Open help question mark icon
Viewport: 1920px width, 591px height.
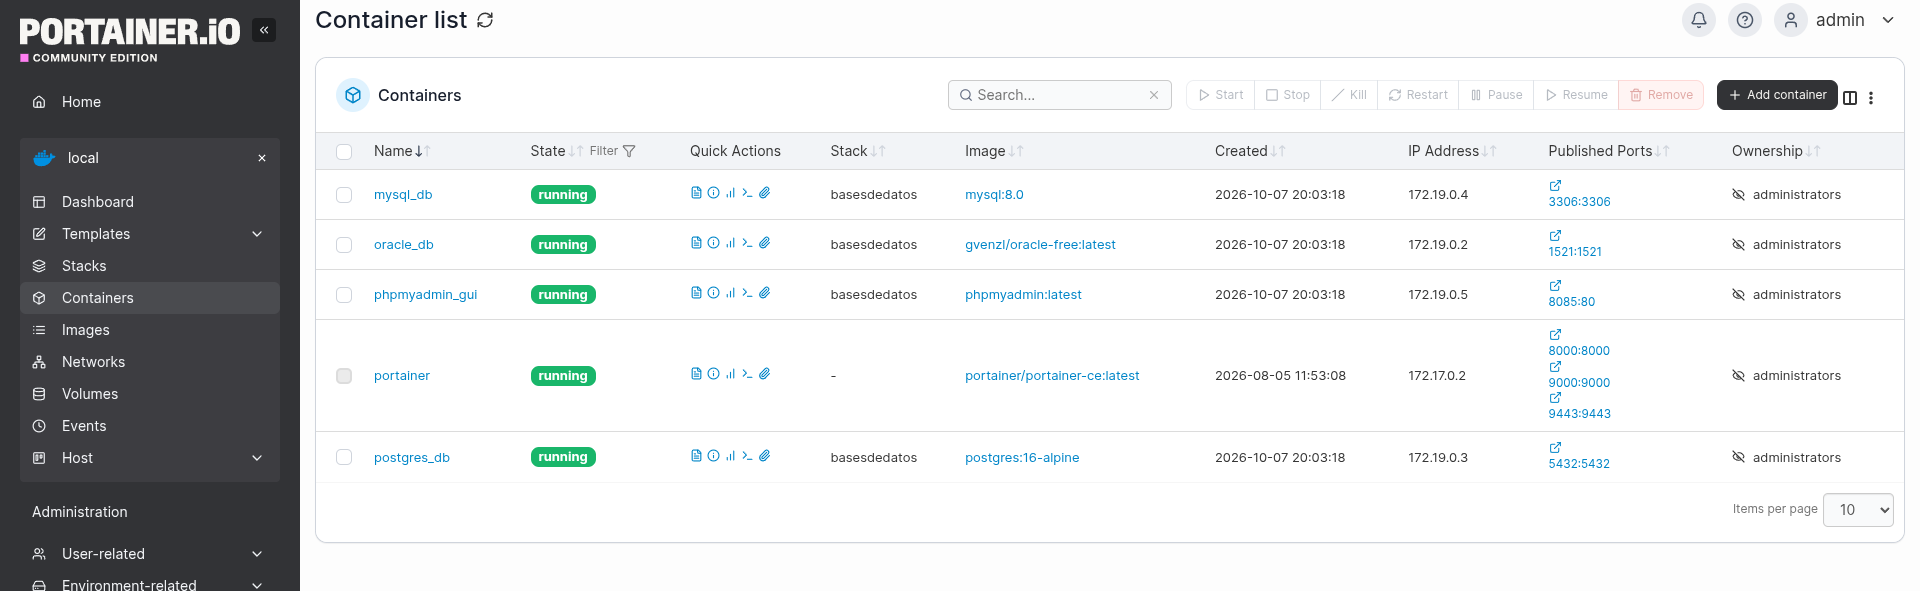point(1745,20)
